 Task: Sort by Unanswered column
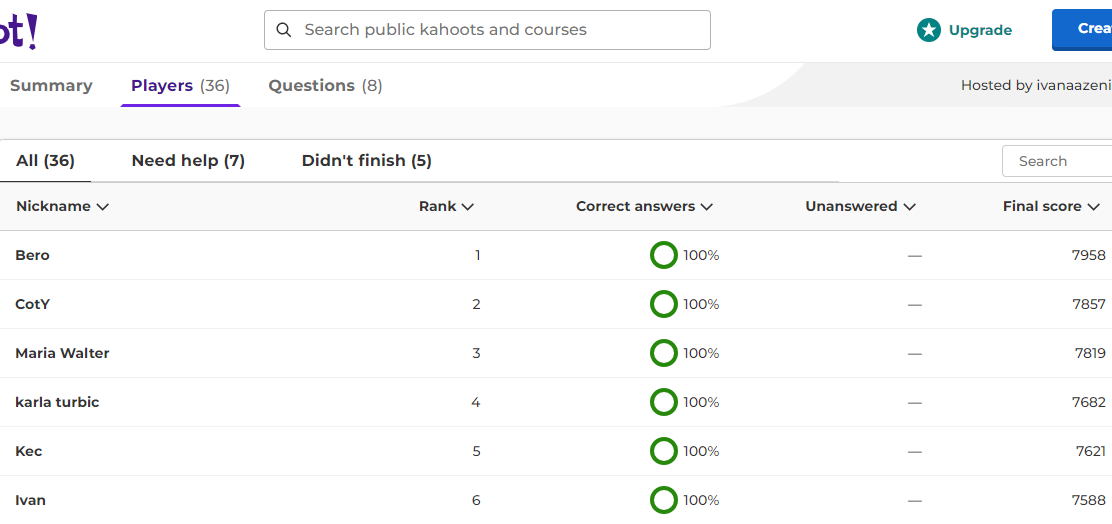pyautogui.click(x=860, y=206)
